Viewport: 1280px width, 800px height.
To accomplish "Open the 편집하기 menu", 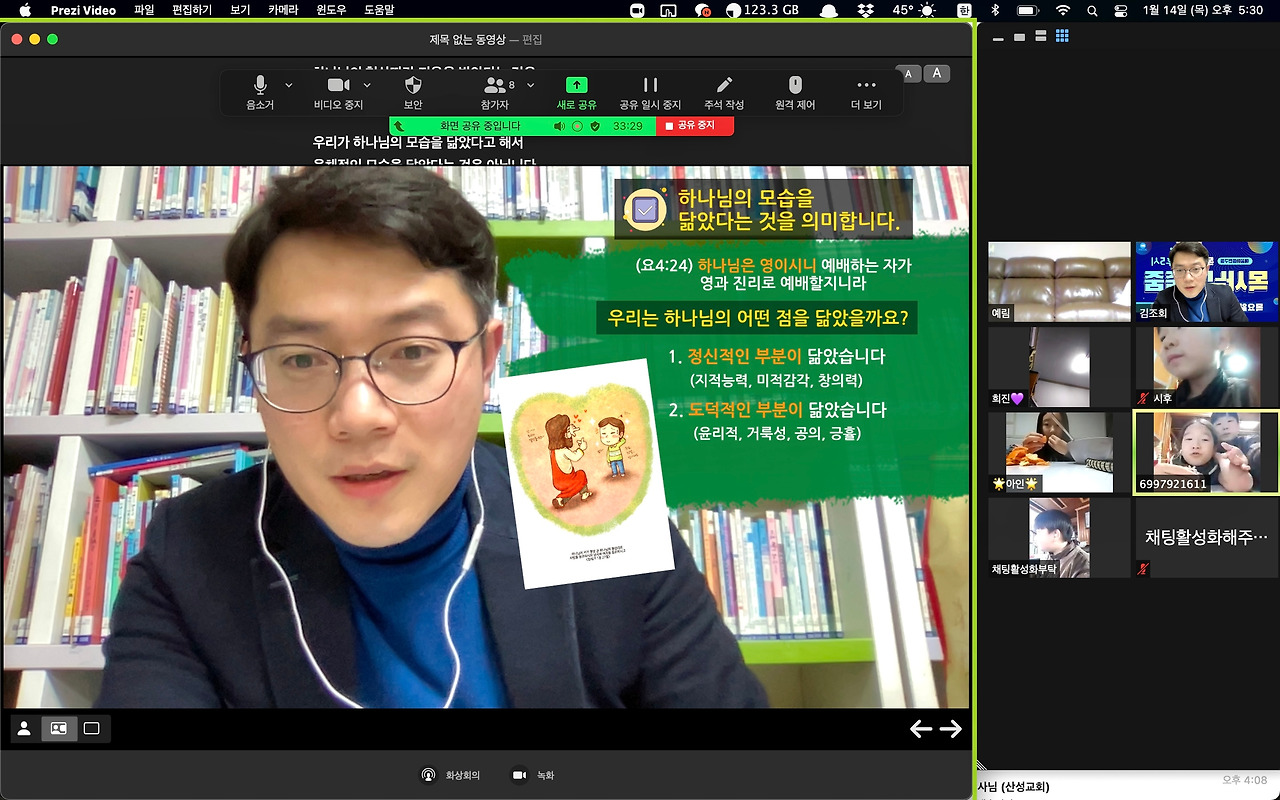I will pos(193,10).
